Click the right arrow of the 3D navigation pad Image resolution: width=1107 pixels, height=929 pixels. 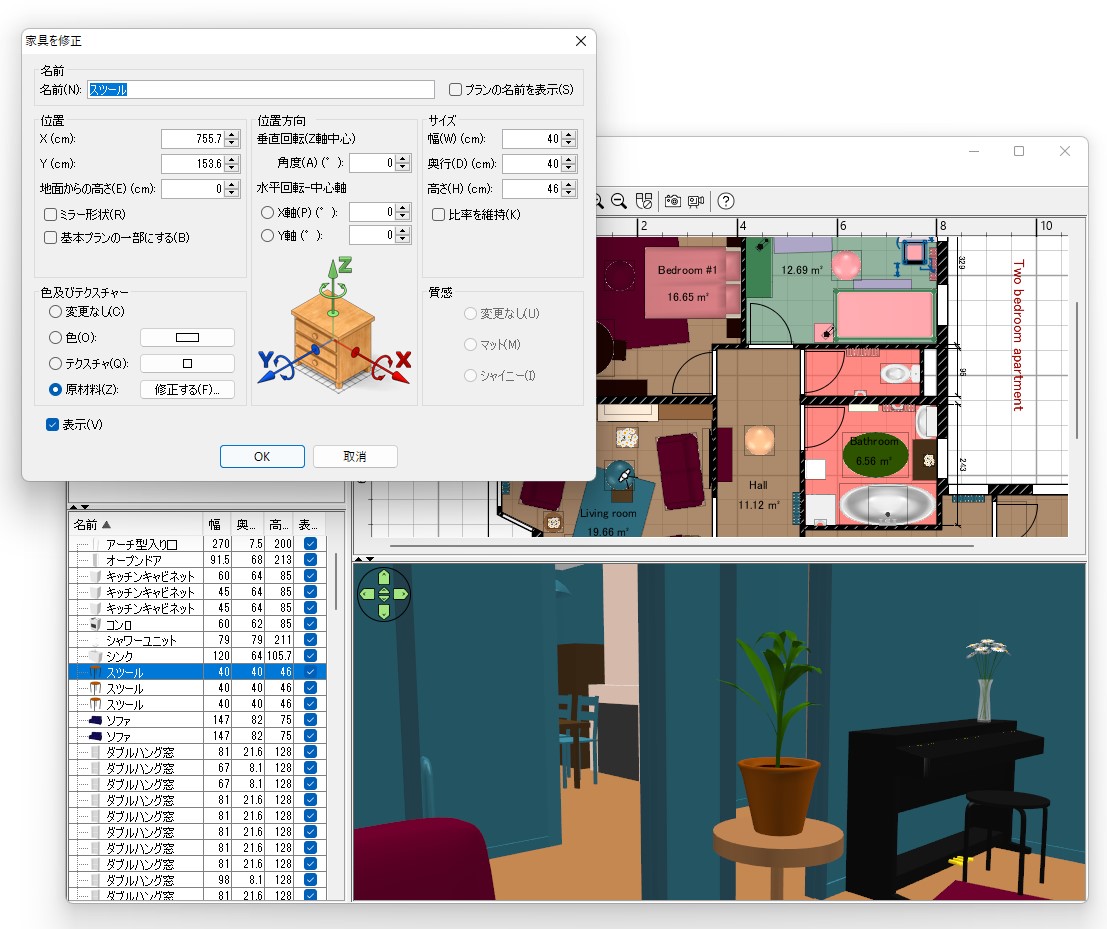(401, 594)
